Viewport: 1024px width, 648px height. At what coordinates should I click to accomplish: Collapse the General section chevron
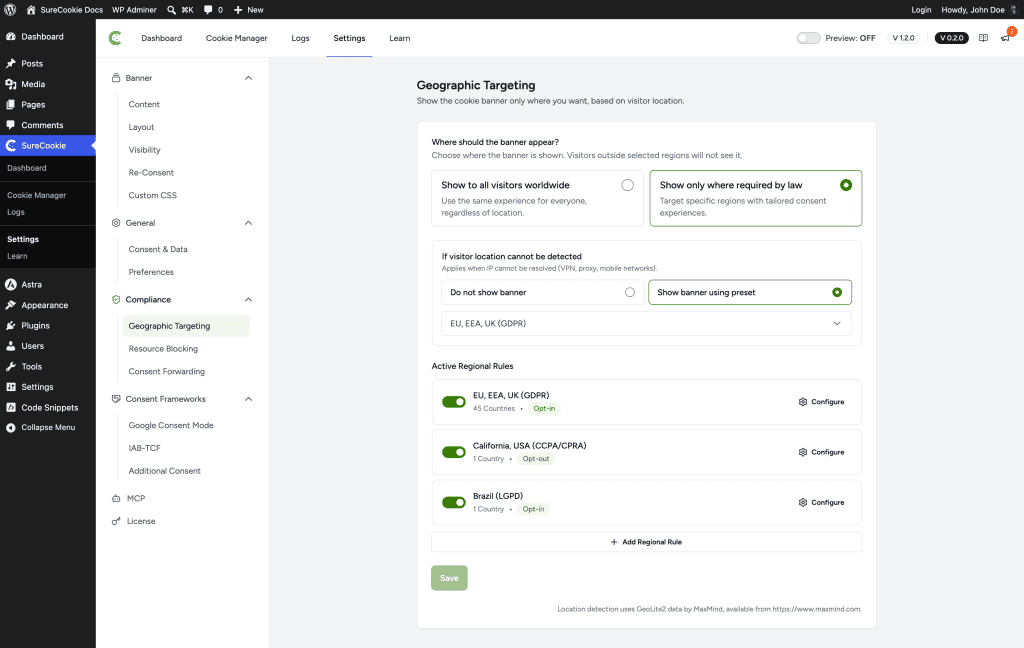coord(248,223)
